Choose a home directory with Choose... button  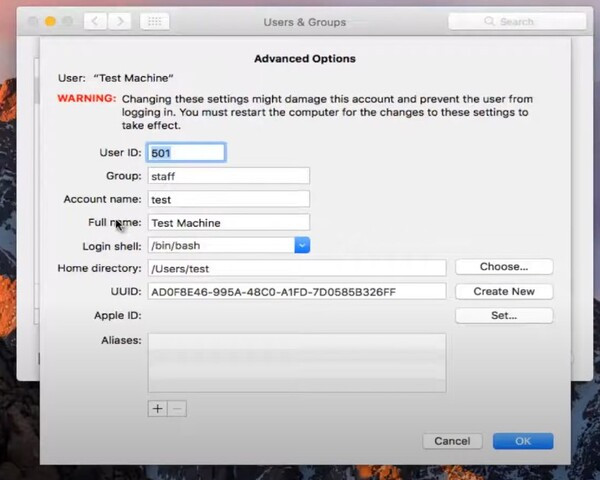click(504, 267)
